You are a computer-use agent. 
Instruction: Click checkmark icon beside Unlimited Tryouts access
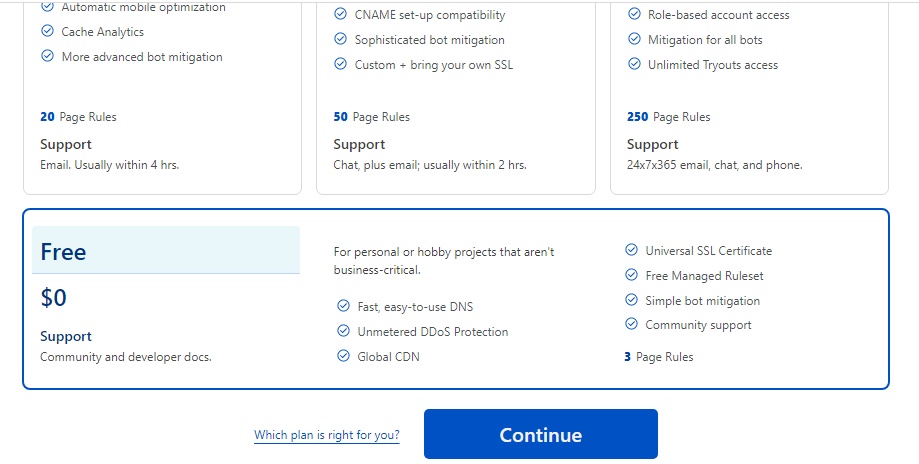pos(634,64)
